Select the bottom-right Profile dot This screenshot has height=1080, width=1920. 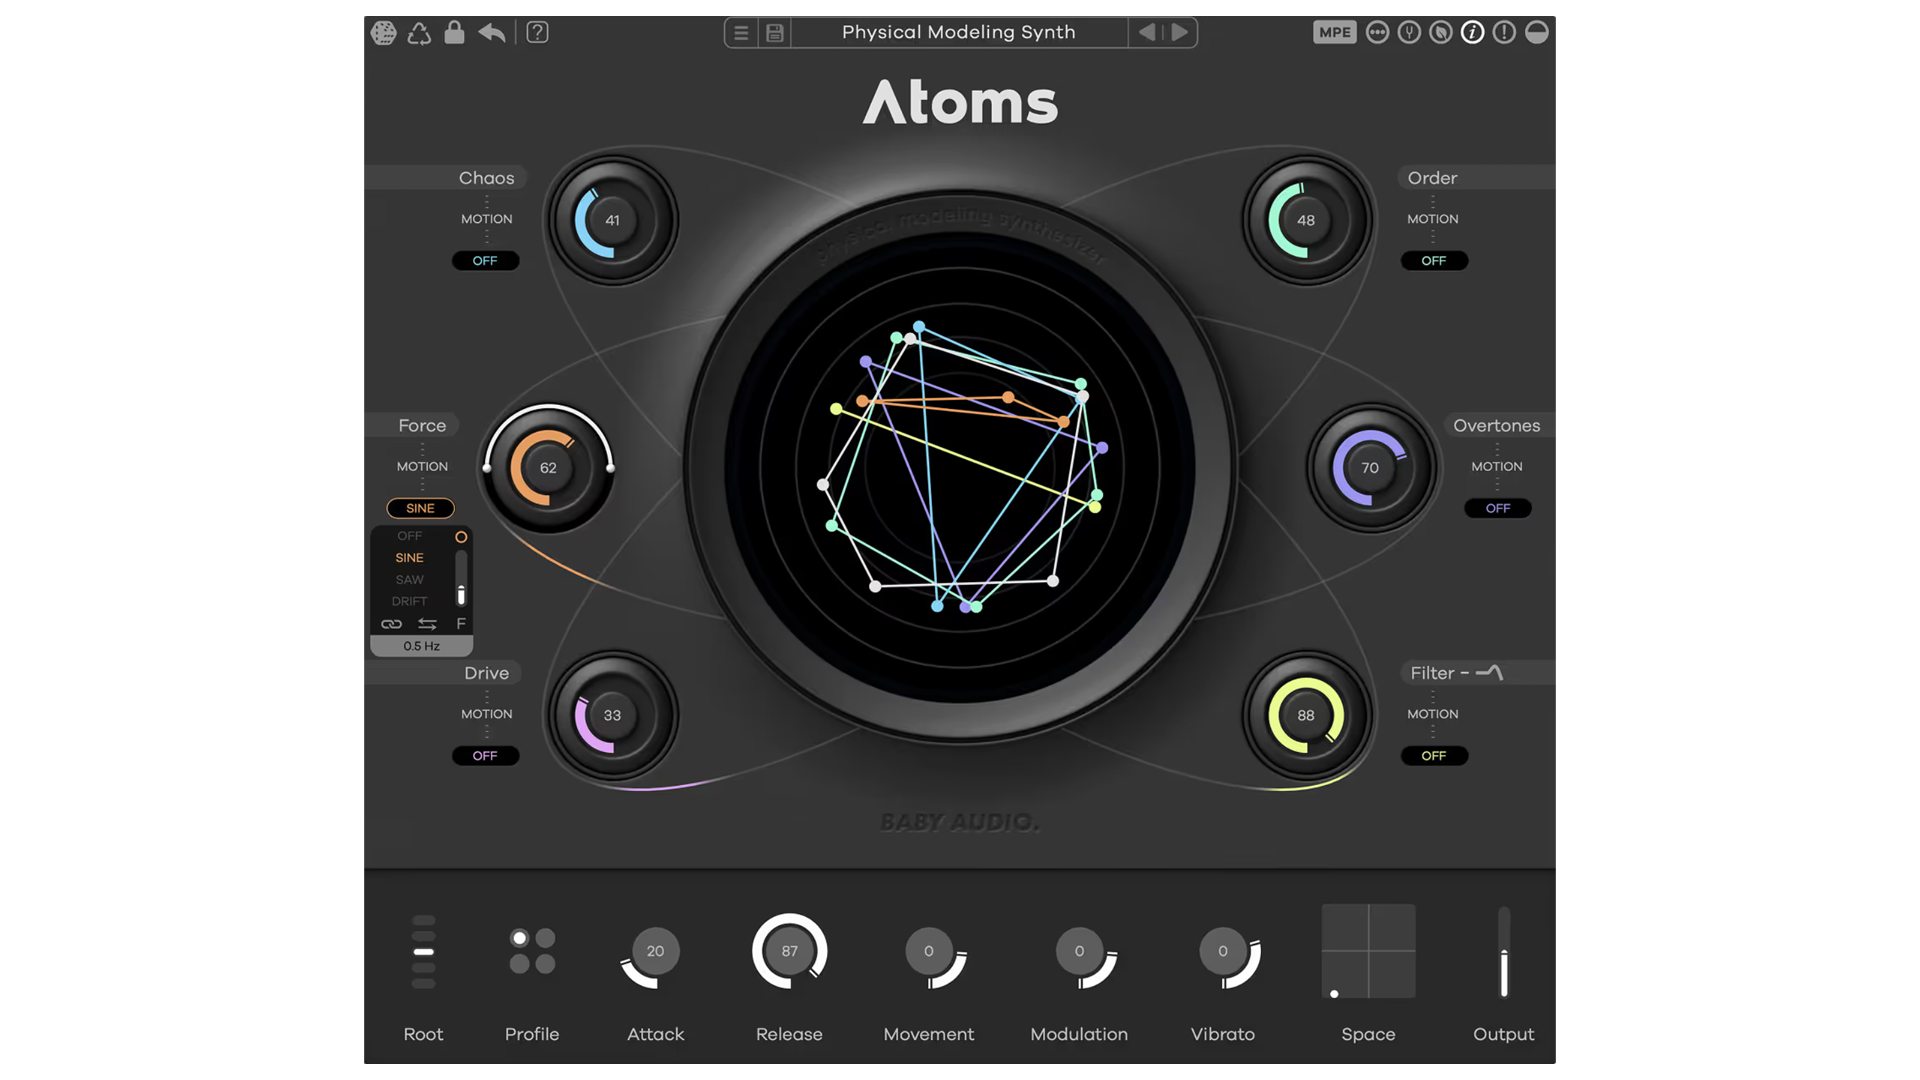545,964
